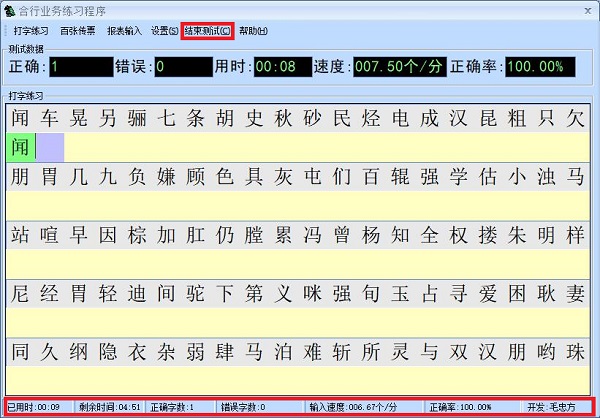Click the 正确率 display showing 100.00%
600x418 pixels.
click(x=539, y=67)
